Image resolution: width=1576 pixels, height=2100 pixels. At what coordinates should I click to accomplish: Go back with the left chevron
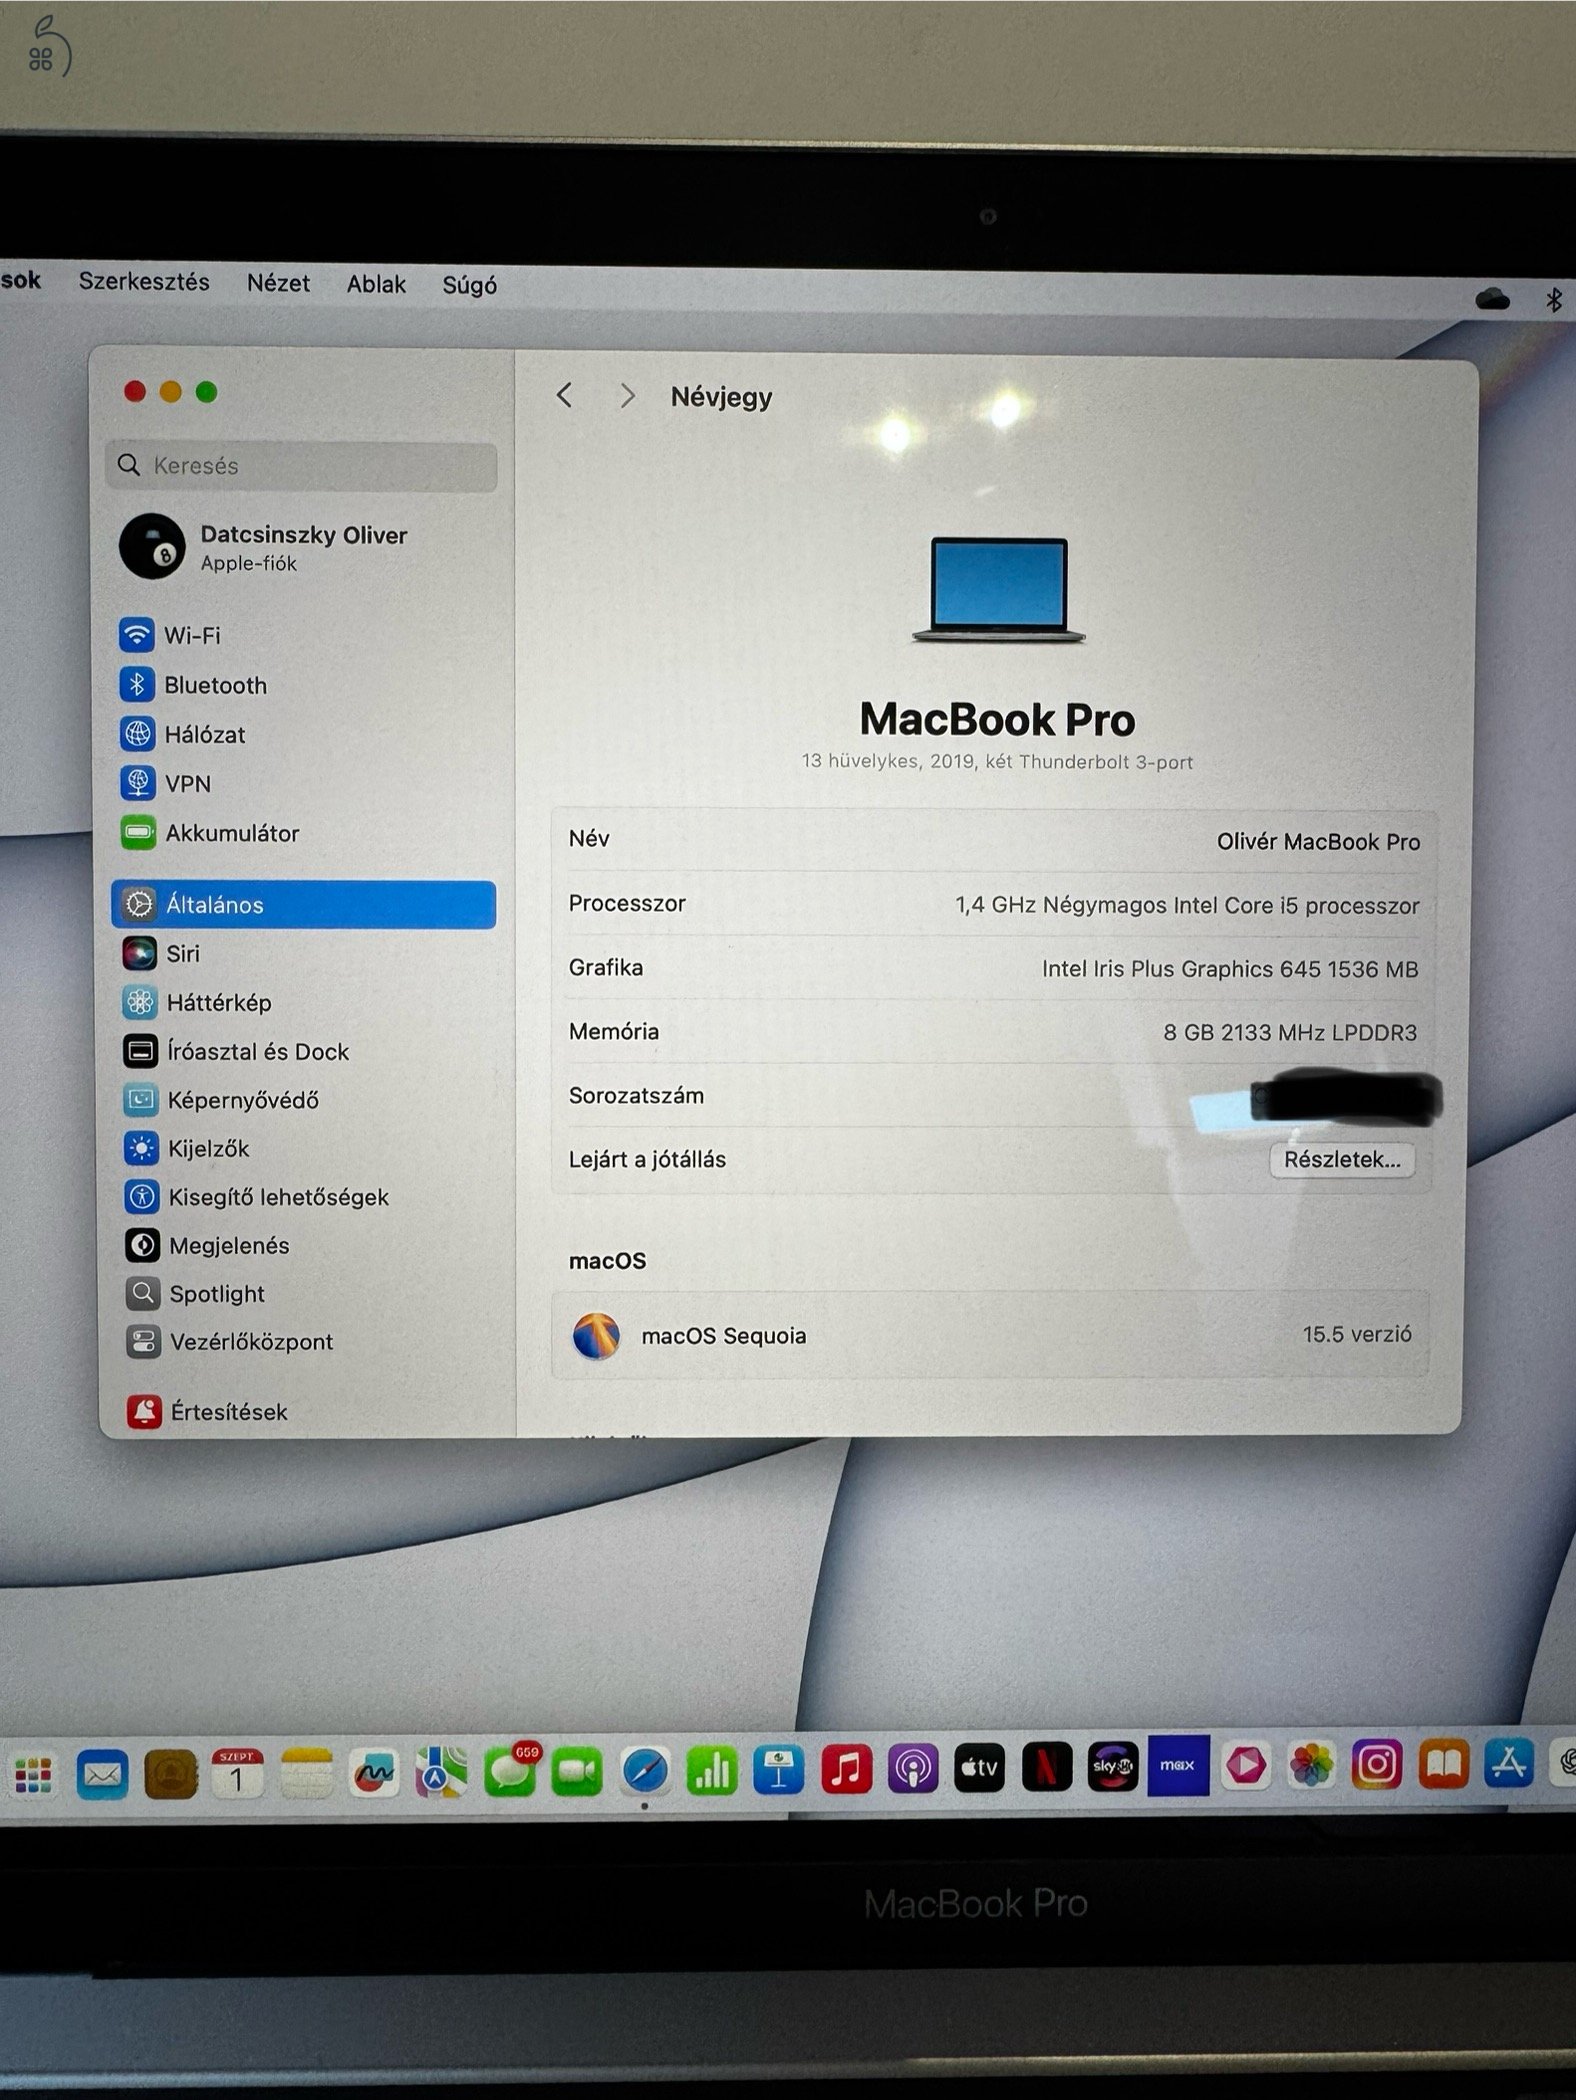click(565, 396)
